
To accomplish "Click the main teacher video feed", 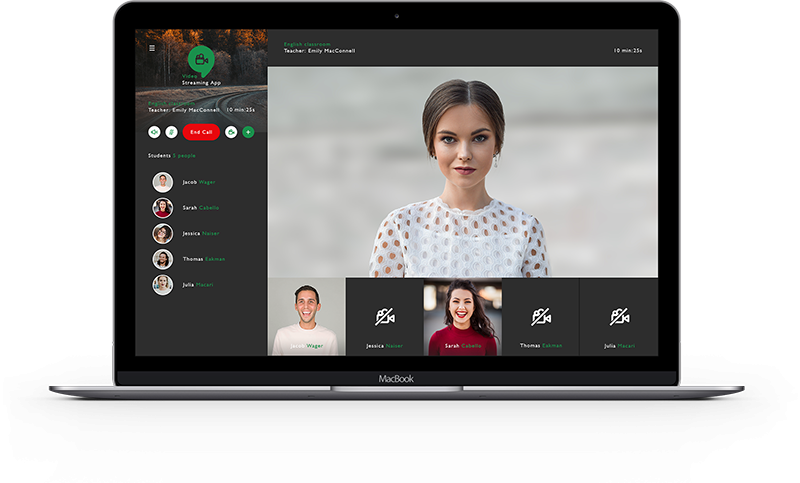I will 462,172.
